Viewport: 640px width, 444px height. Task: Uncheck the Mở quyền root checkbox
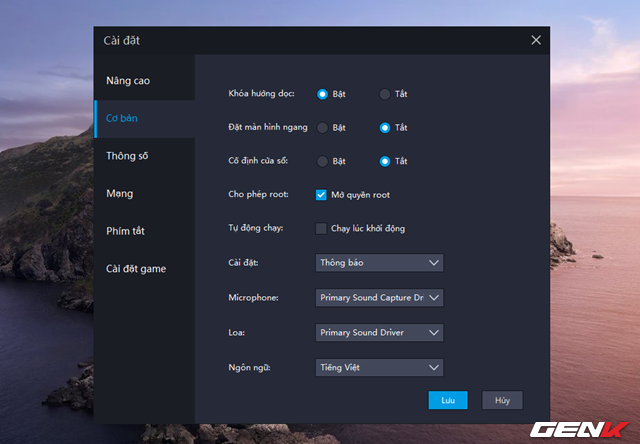coord(321,195)
